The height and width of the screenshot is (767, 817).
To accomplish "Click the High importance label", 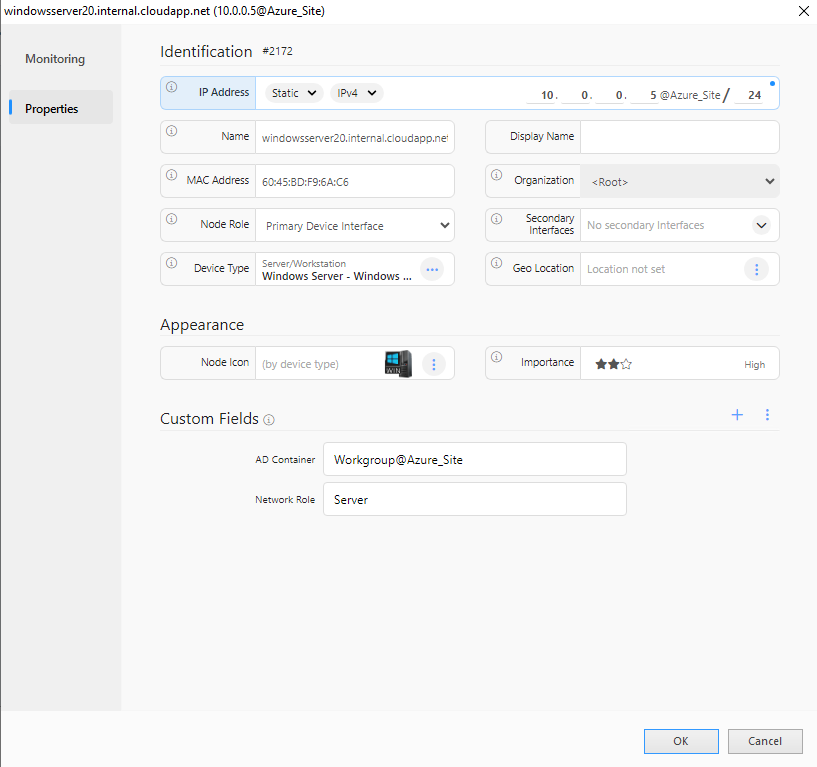I will click(754, 365).
